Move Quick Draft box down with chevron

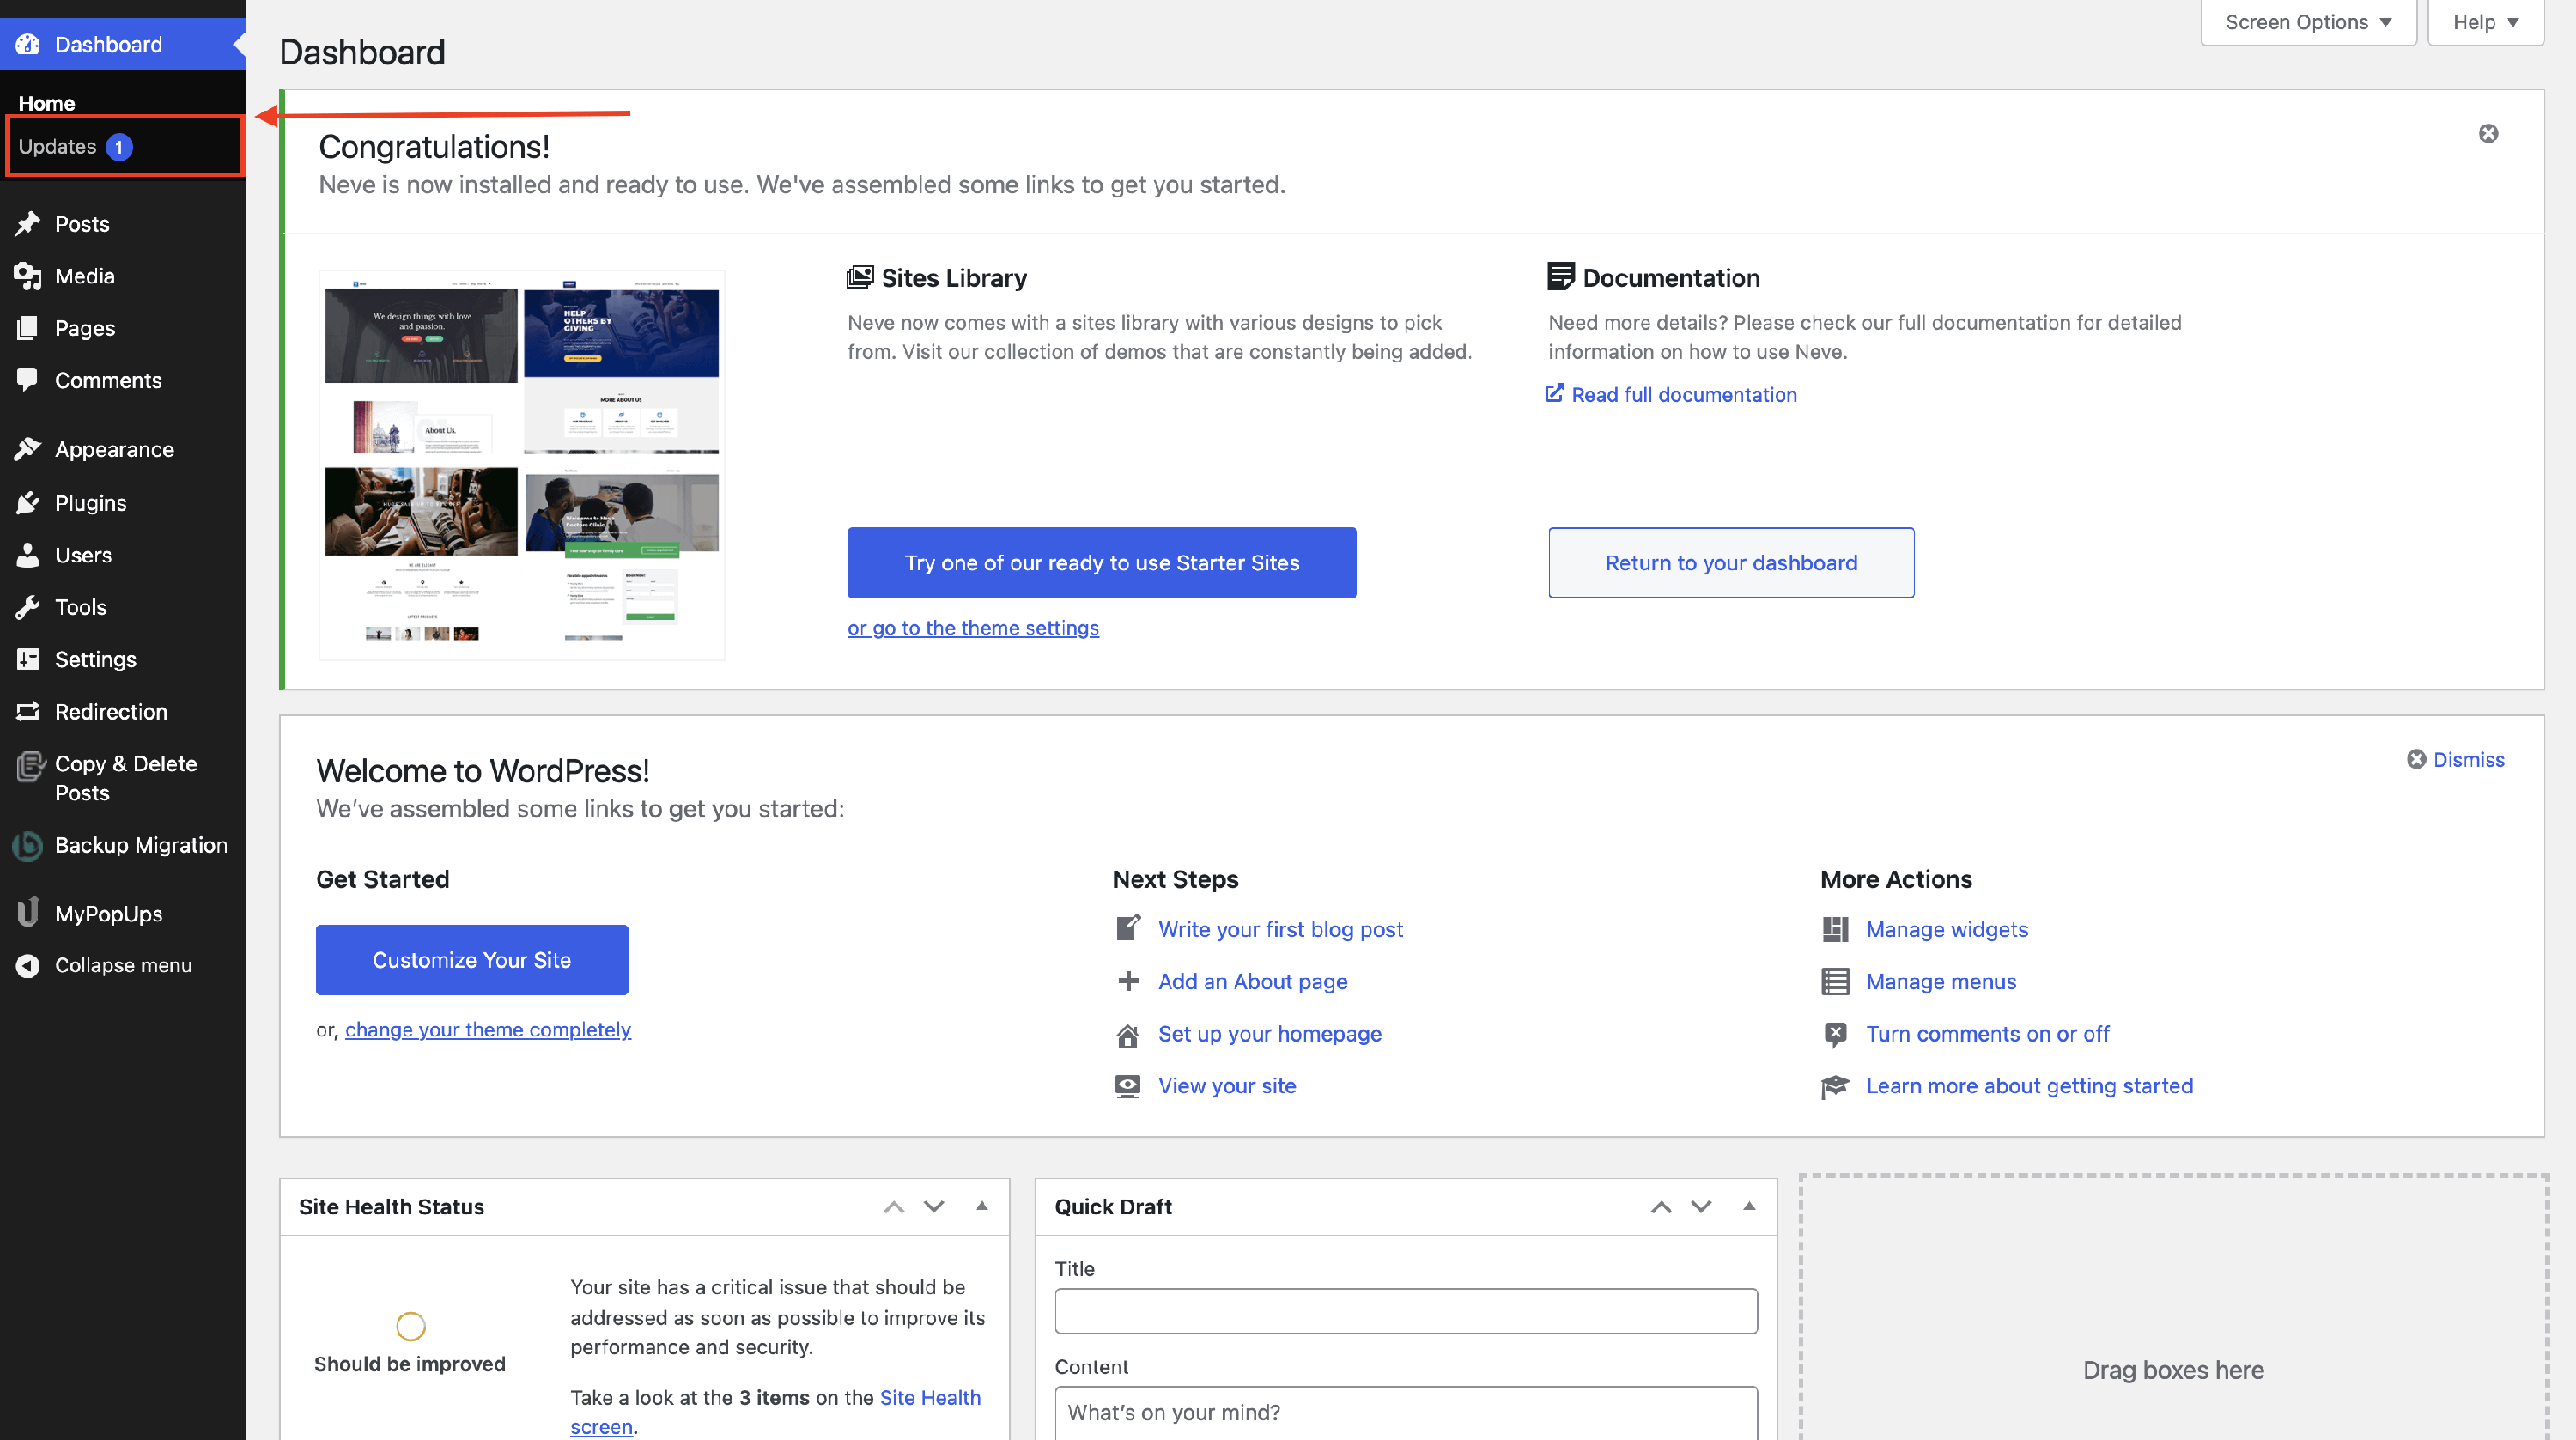click(x=1701, y=1206)
